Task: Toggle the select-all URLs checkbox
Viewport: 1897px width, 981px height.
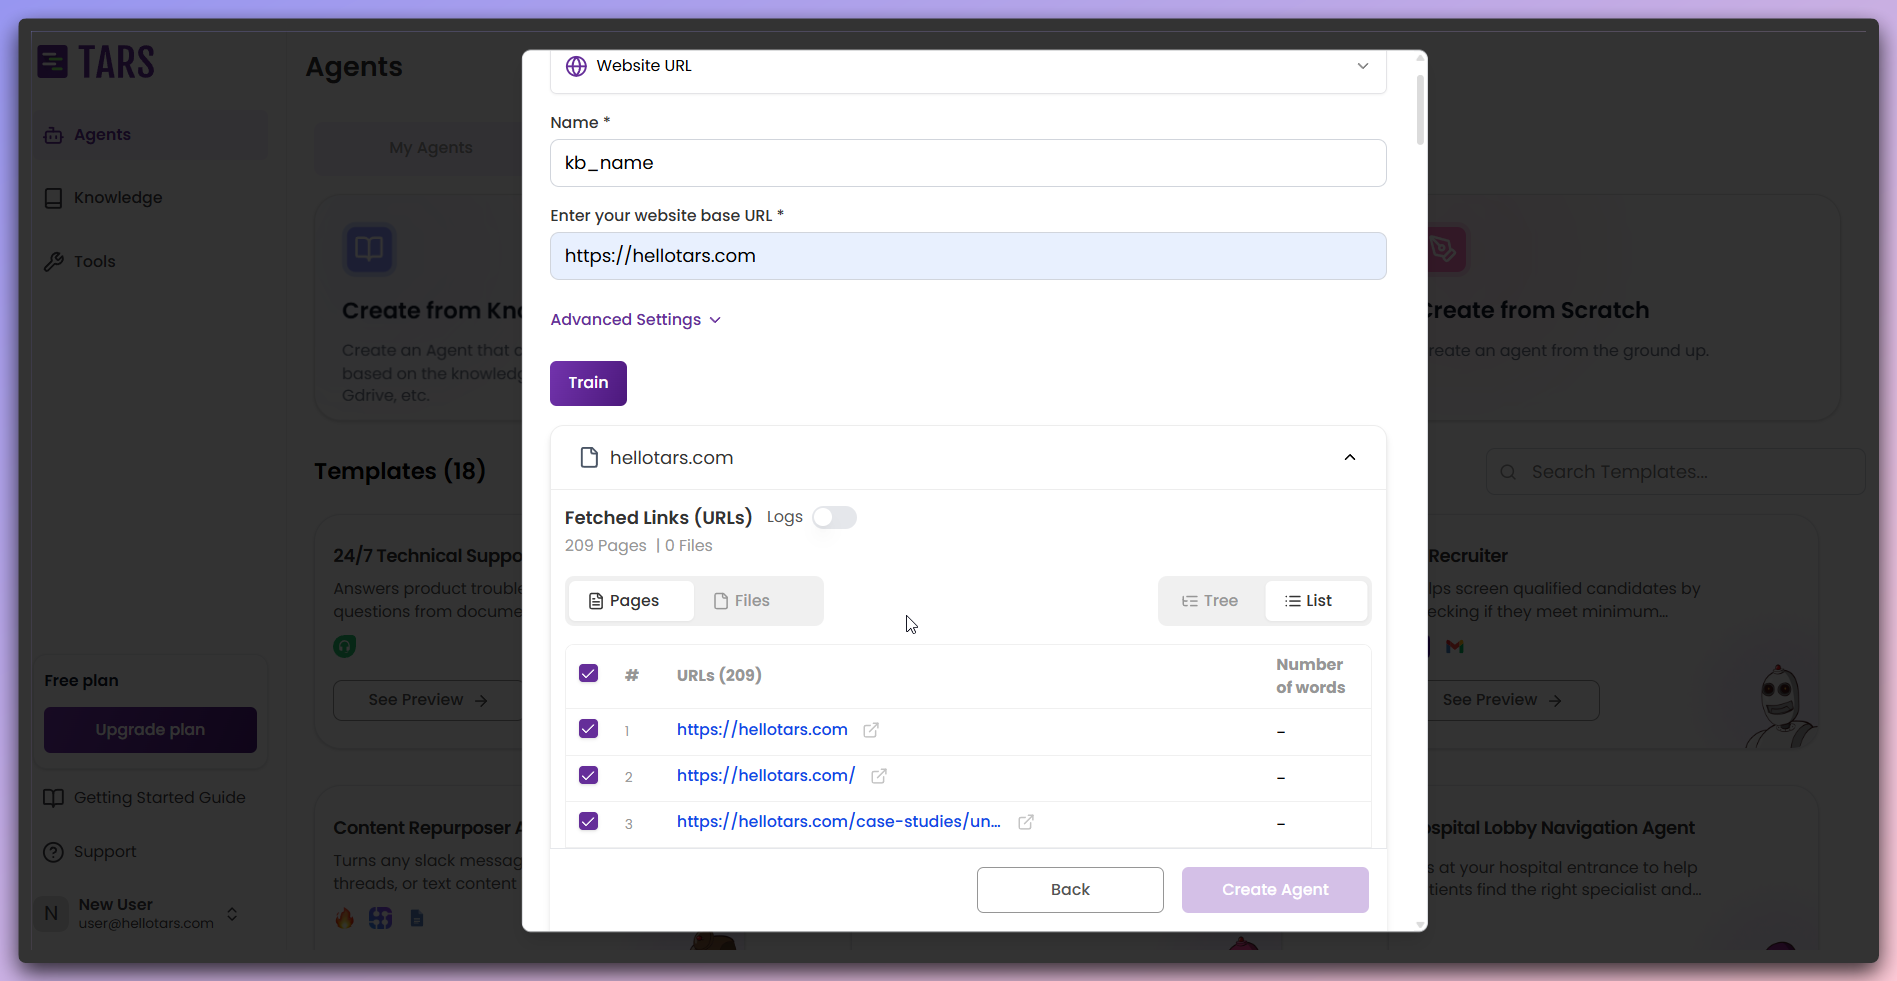Action: pyautogui.click(x=588, y=674)
